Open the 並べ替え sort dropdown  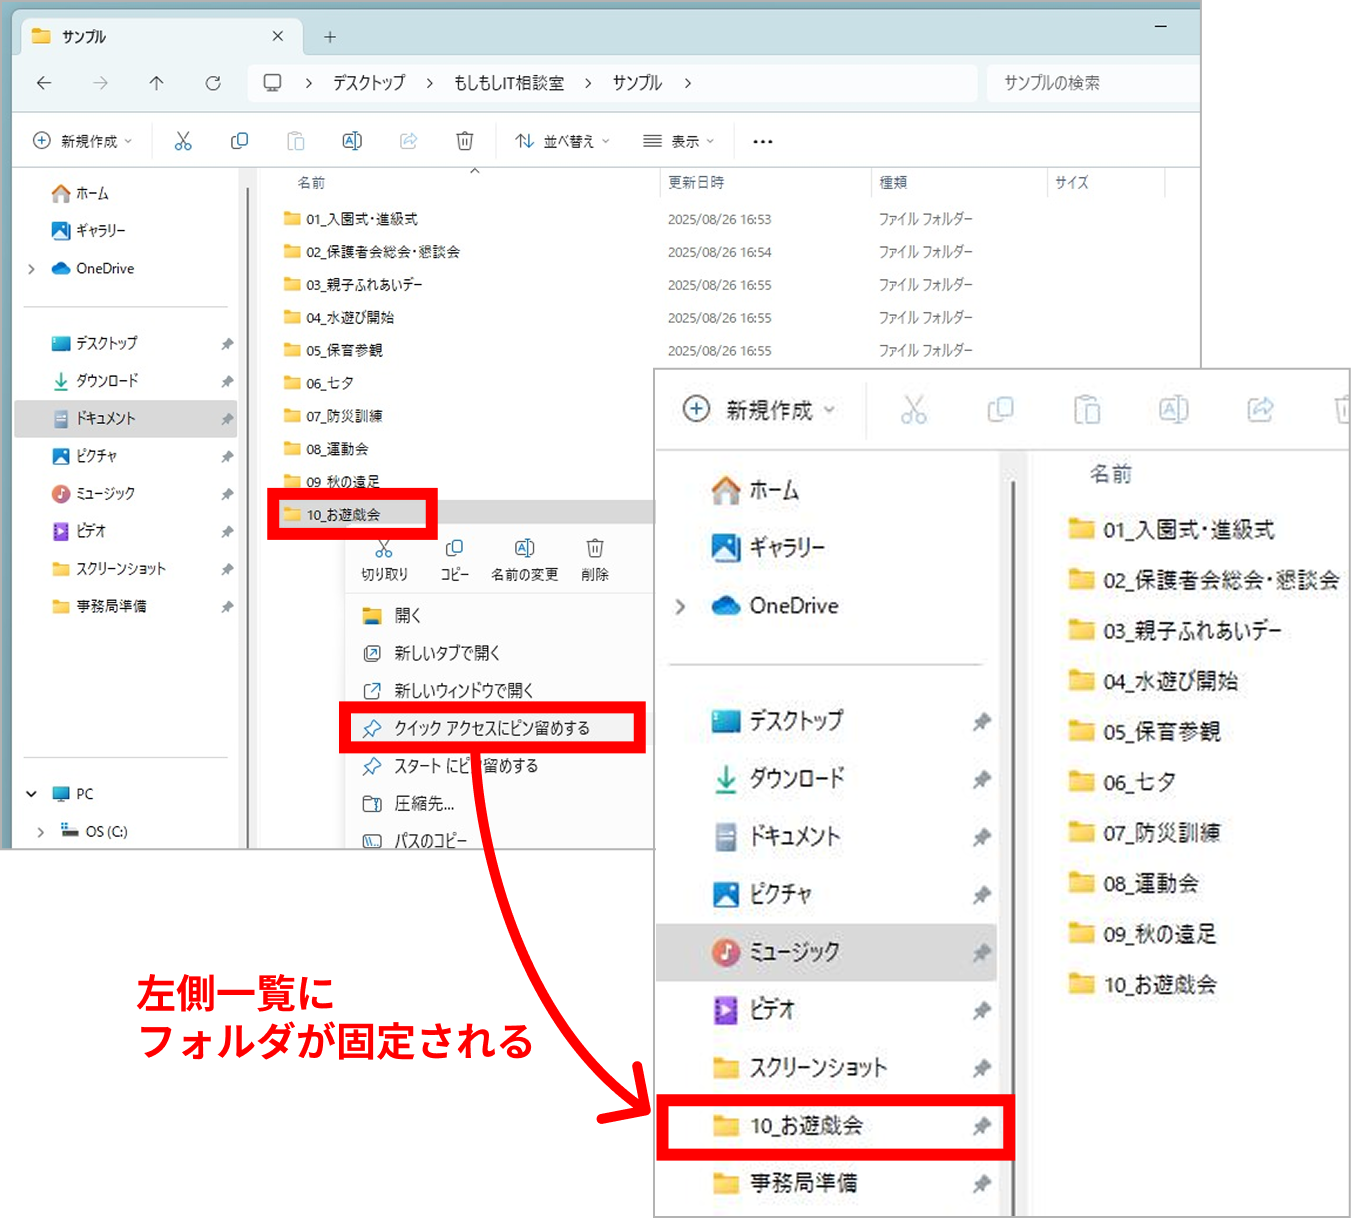562,141
